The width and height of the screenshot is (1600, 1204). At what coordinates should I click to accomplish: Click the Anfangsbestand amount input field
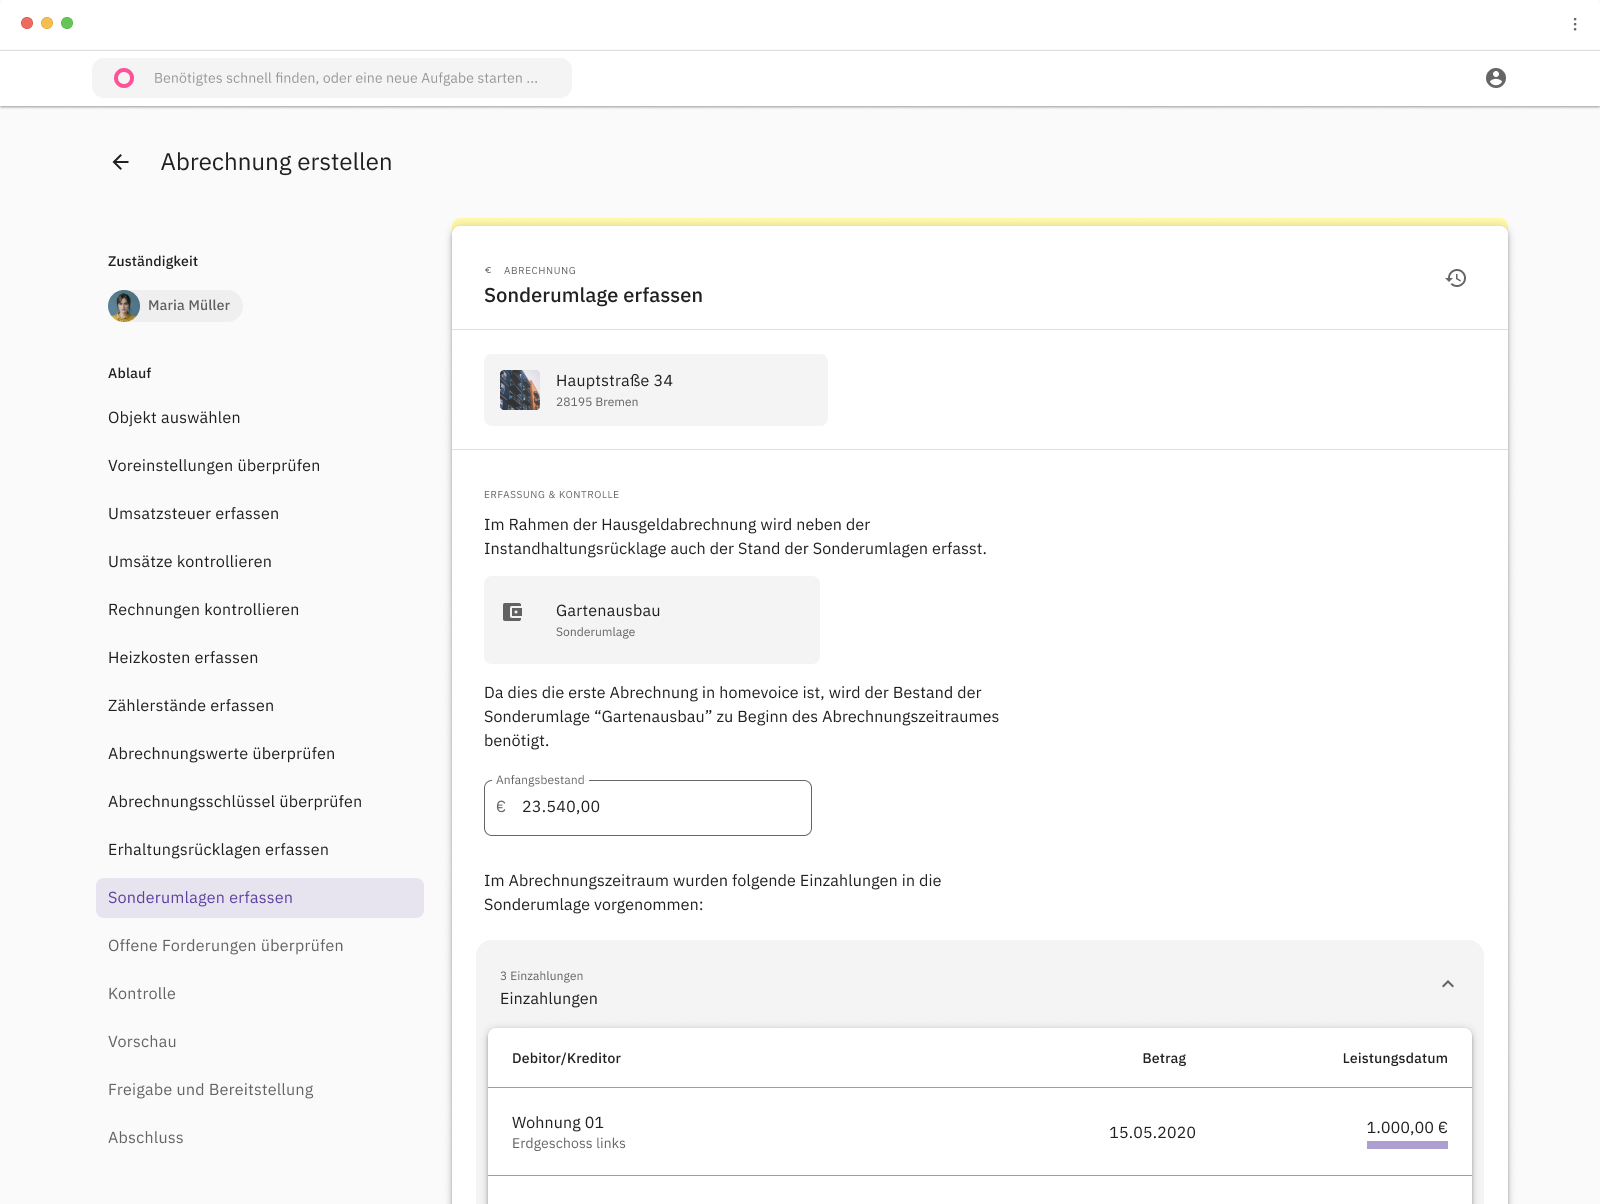[x=660, y=808]
